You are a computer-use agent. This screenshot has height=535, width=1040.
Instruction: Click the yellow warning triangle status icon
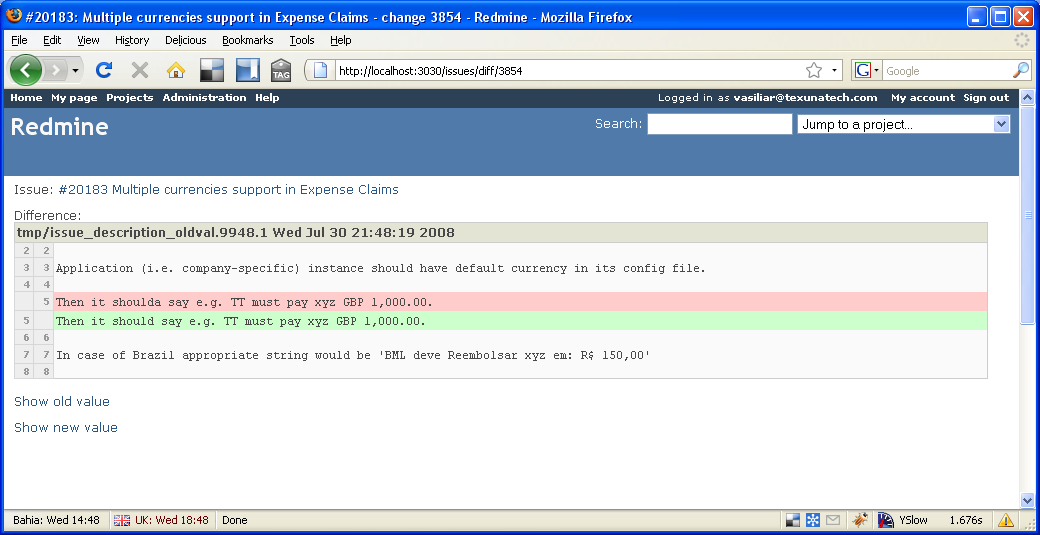click(x=1006, y=520)
